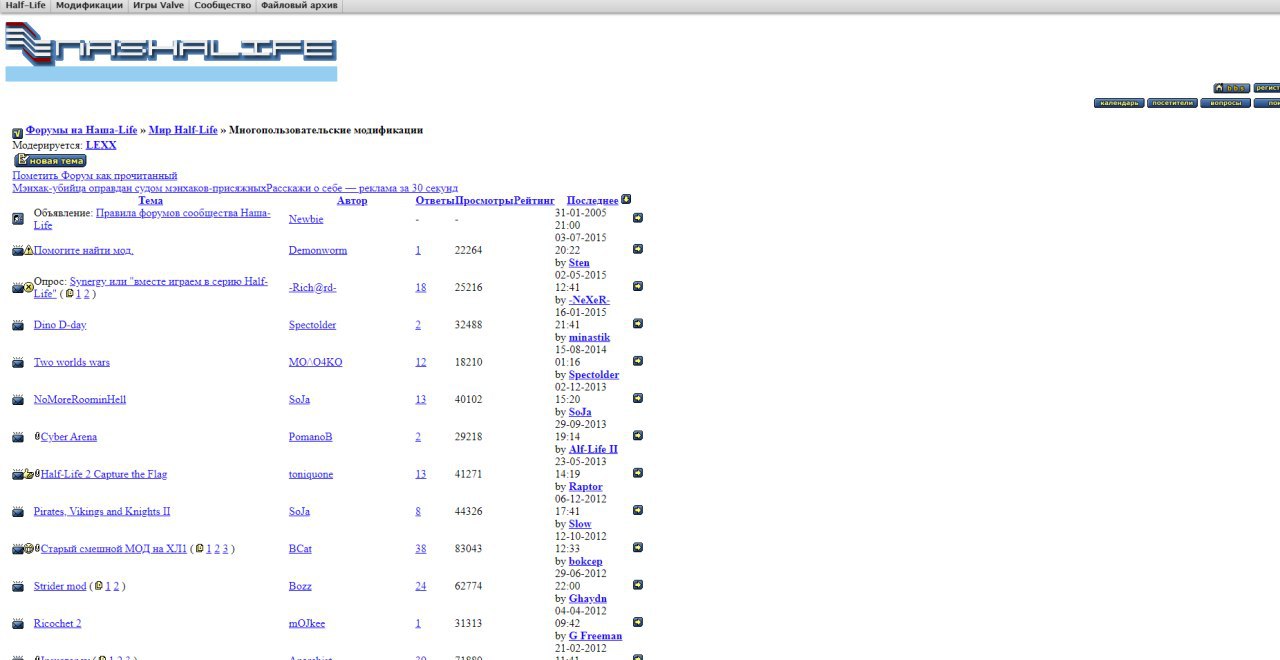This screenshot has height=660, width=1280.
Task: Create a topic with 'новая тема' button
Action: point(50,160)
